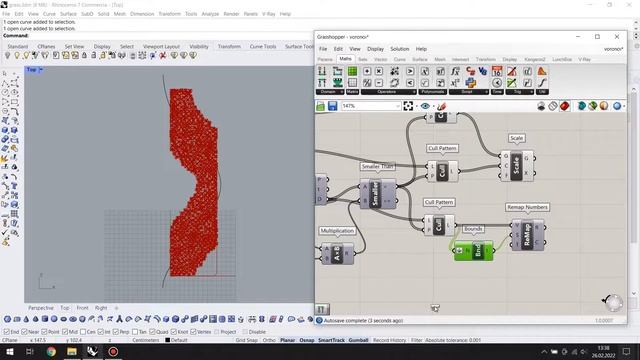Pick the Division operator icon in Maths tab
The width and height of the screenshot is (640, 360).
[x=367, y=82]
